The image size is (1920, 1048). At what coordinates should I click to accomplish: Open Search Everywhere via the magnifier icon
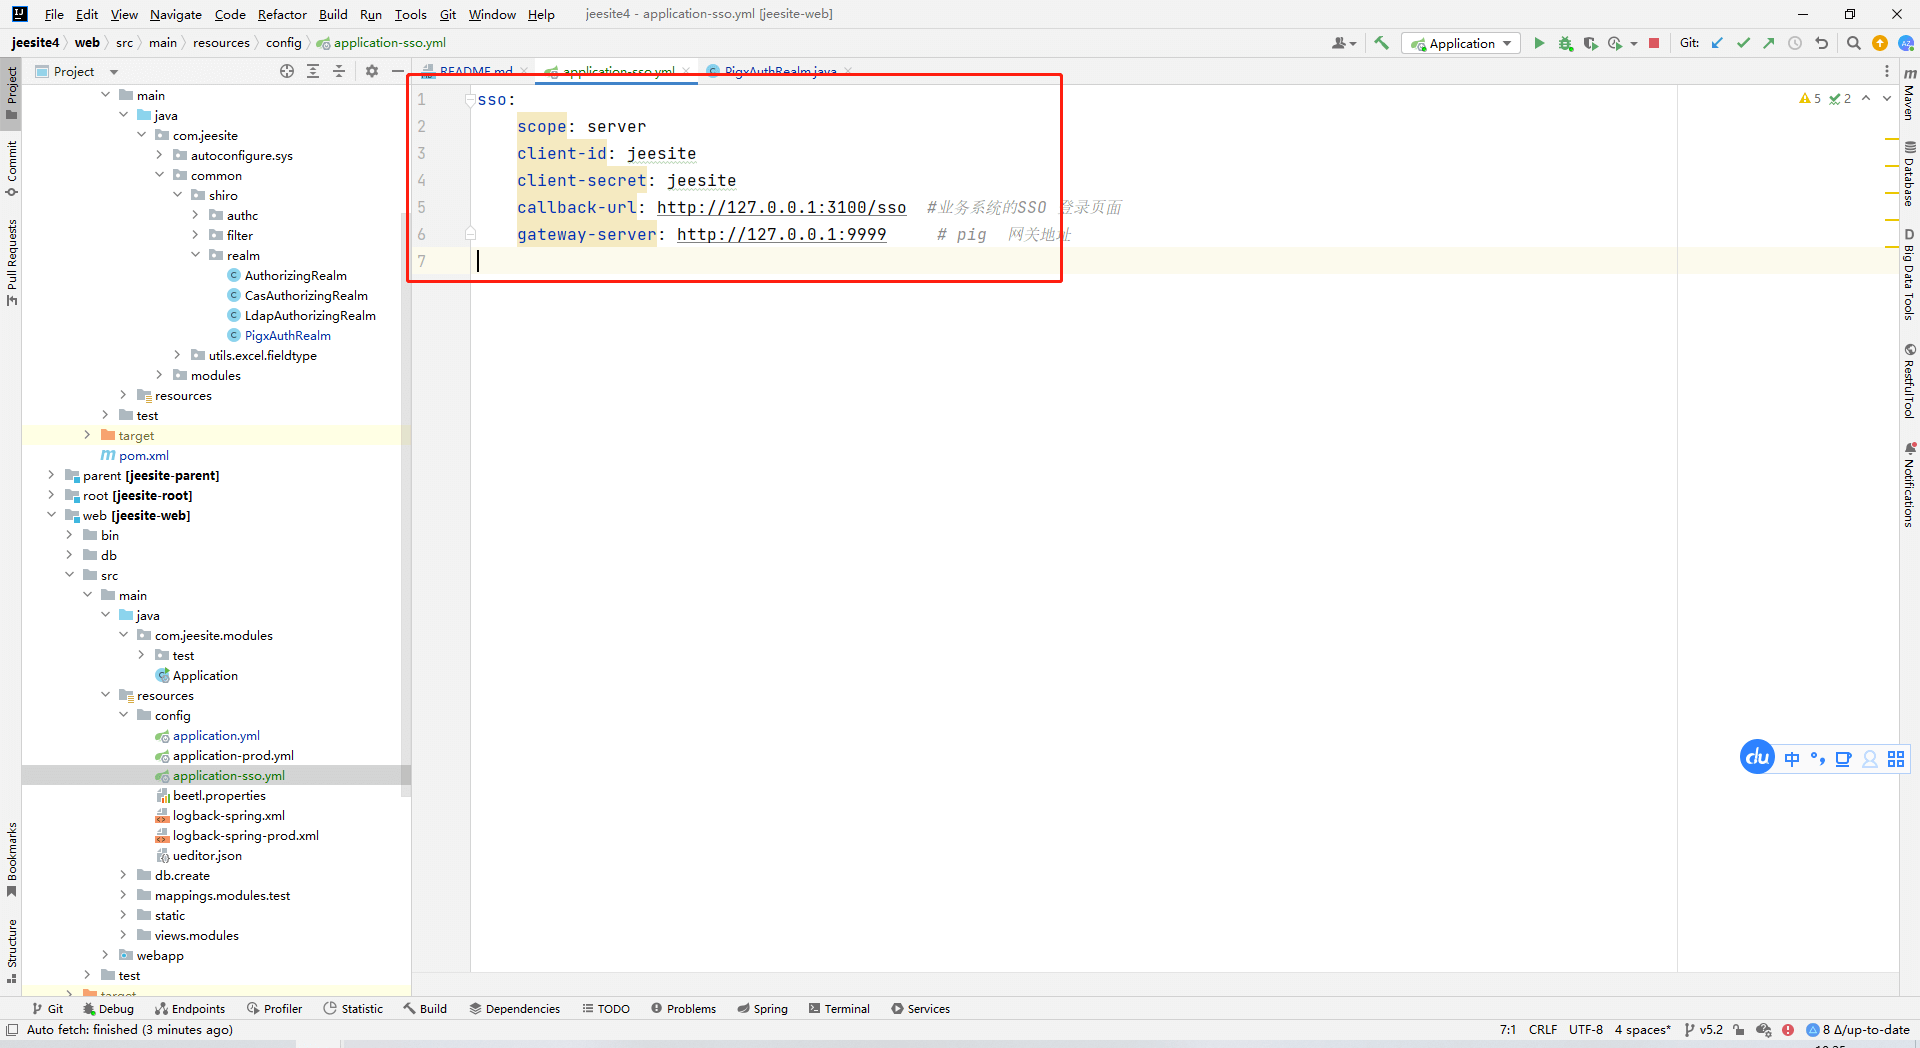click(x=1853, y=43)
